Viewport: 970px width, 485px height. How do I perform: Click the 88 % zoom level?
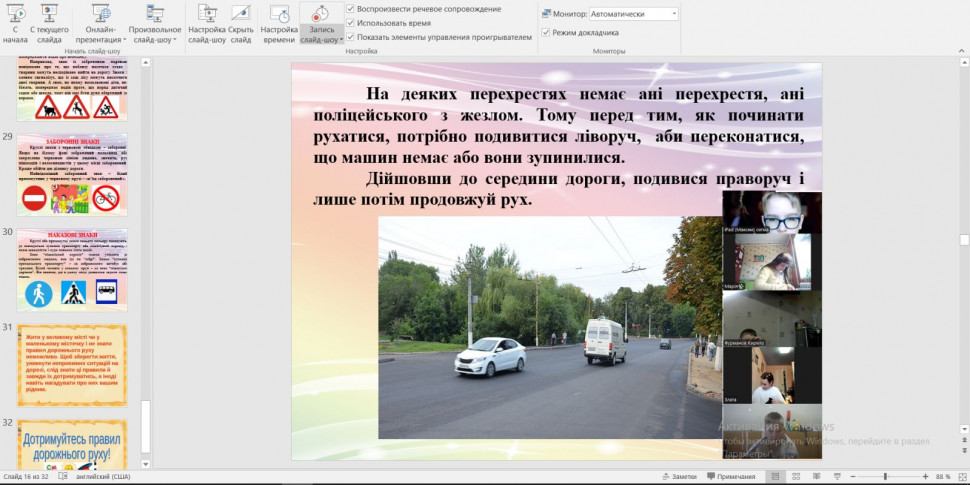[x=943, y=476]
